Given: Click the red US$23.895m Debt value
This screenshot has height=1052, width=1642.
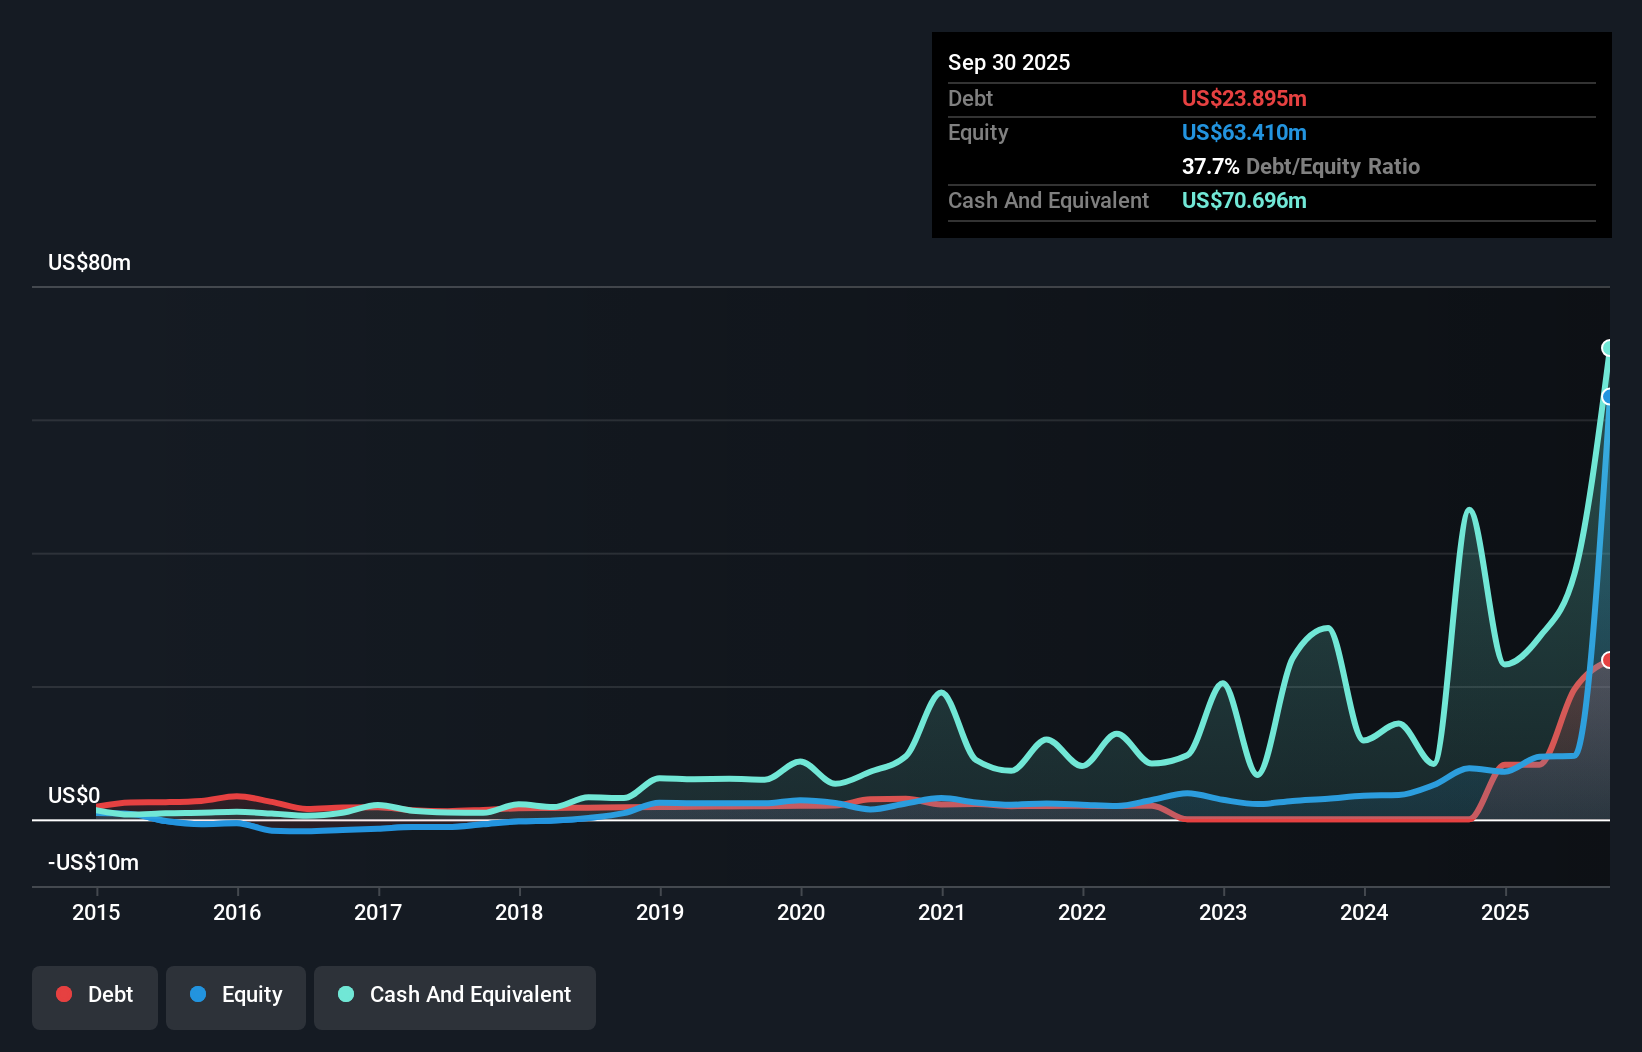Looking at the screenshot, I should point(1244,98).
